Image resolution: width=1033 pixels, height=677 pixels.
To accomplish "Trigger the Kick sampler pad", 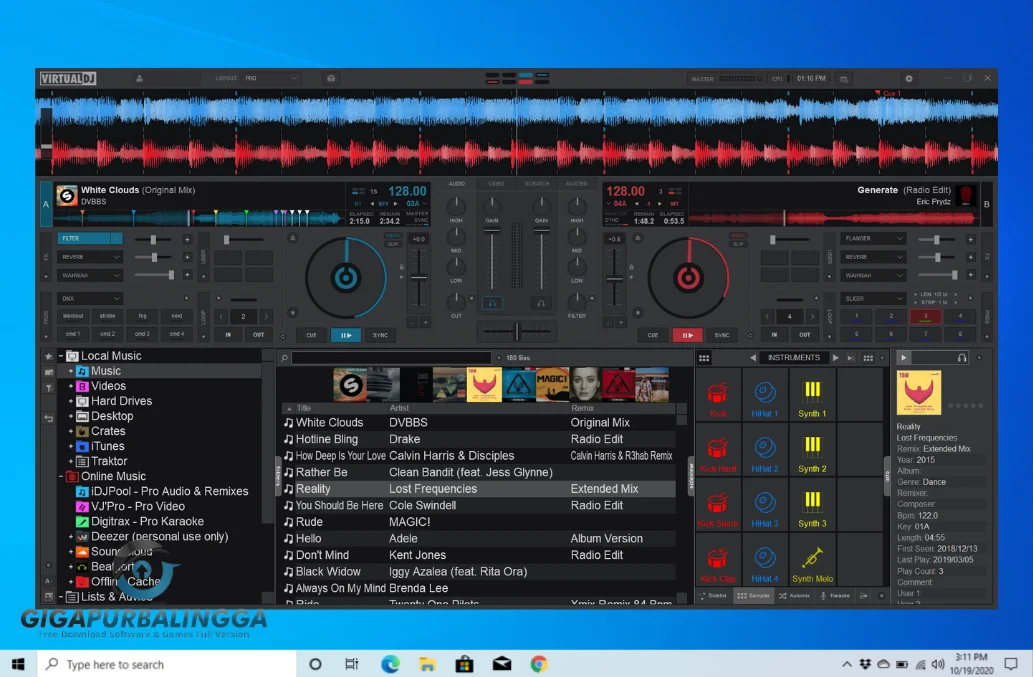I will (x=717, y=394).
